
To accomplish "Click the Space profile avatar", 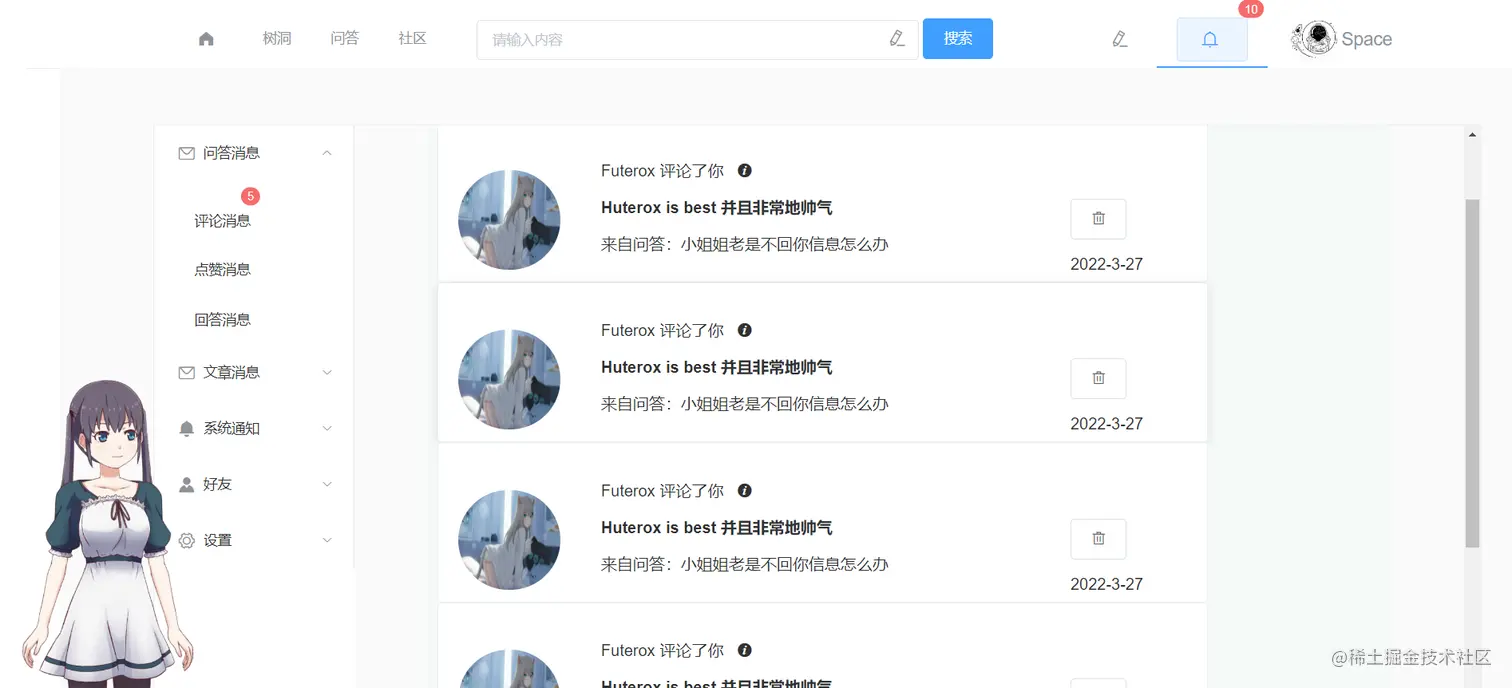I will click(x=1313, y=38).
